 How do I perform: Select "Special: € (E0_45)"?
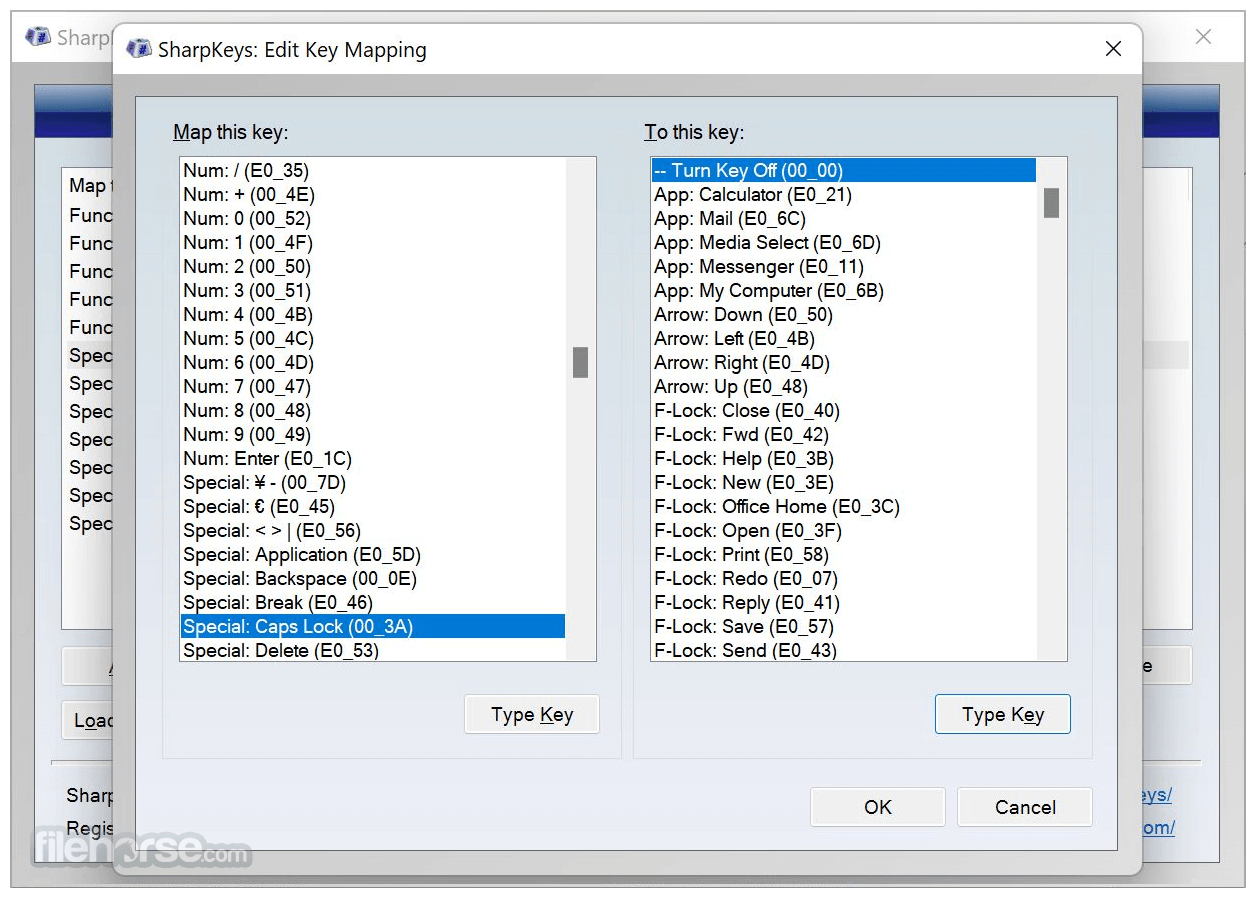point(373,506)
